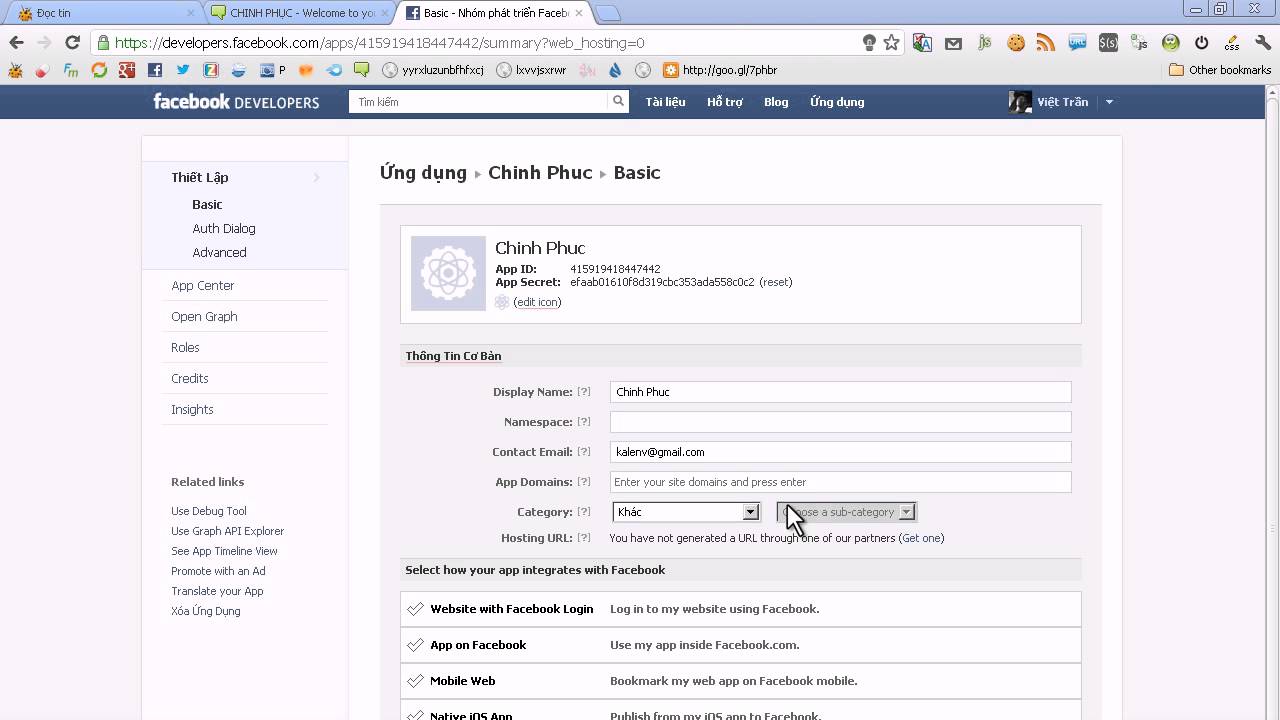Click the App Domains help [?] icon
Screen dimensions: 1280x720
coord(584,482)
